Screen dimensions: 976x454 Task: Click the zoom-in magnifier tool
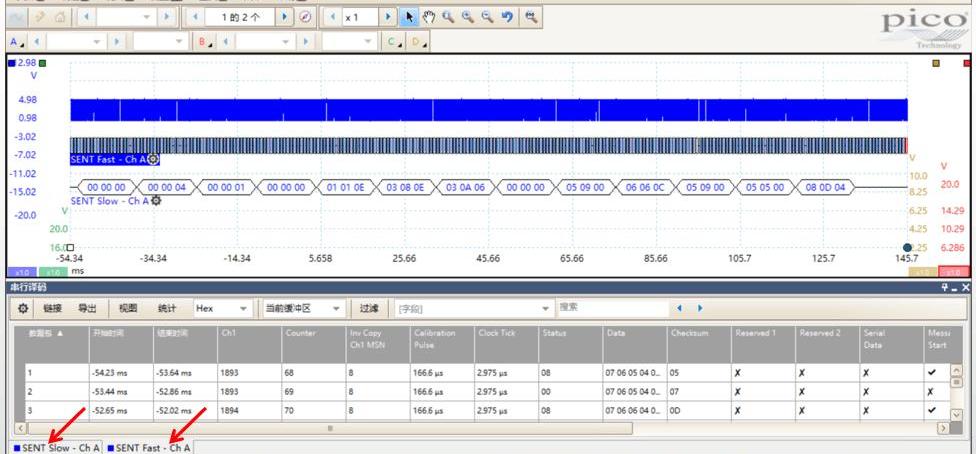coord(468,17)
